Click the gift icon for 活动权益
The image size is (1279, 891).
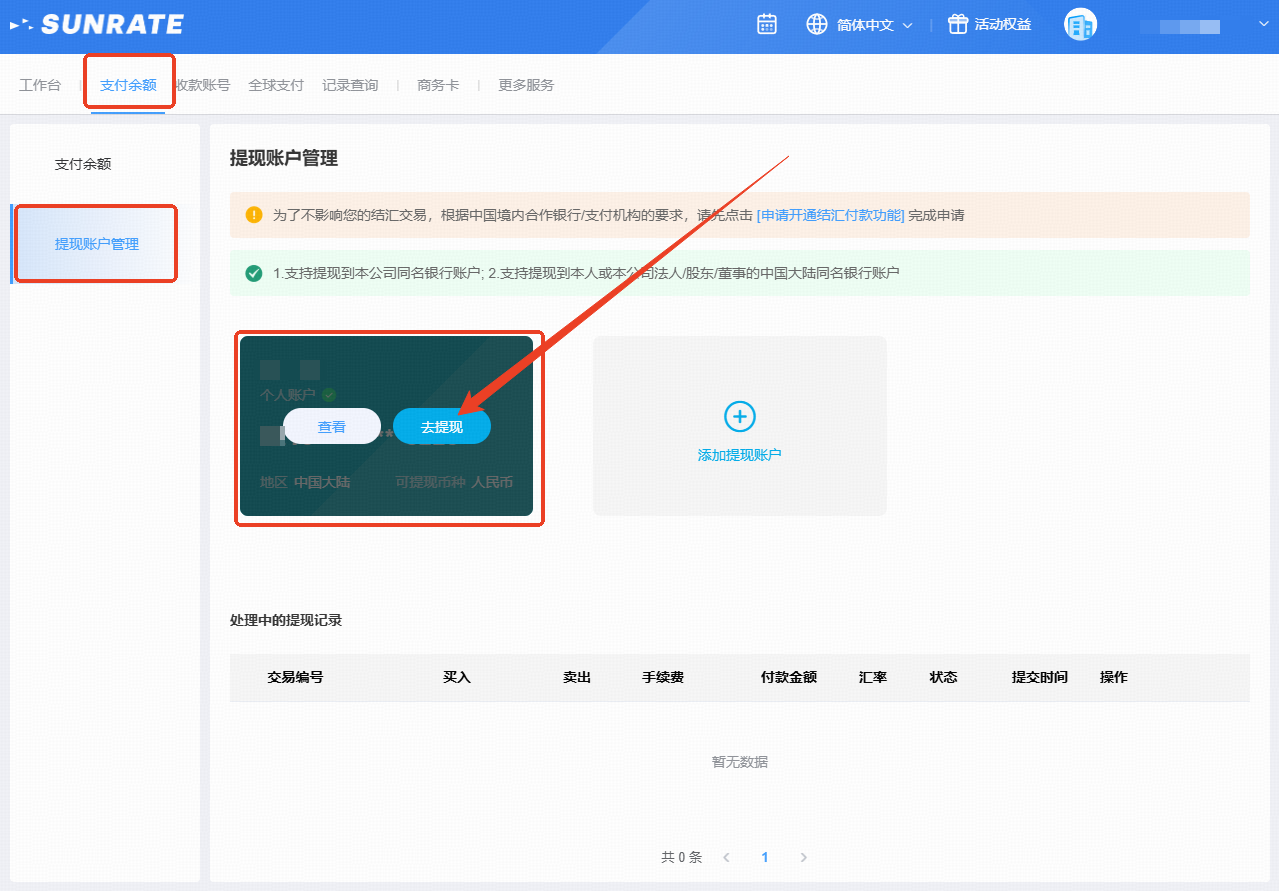tap(958, 25)
